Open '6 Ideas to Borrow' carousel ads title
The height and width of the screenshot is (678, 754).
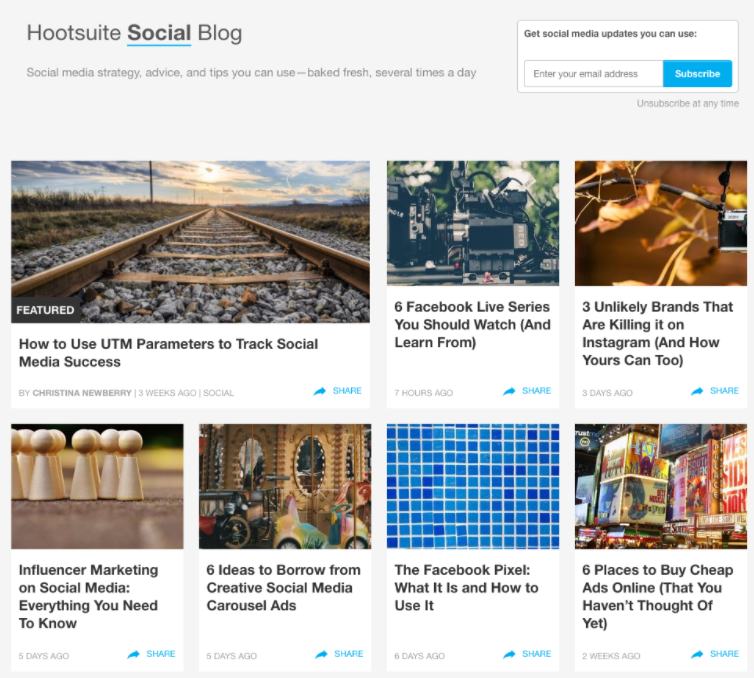283,588
